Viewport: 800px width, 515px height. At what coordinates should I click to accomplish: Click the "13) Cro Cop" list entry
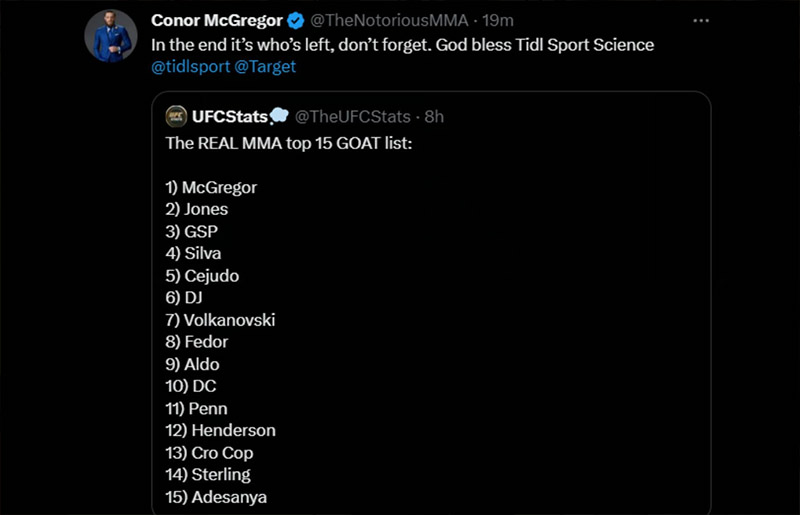click(x=211, y=452)
